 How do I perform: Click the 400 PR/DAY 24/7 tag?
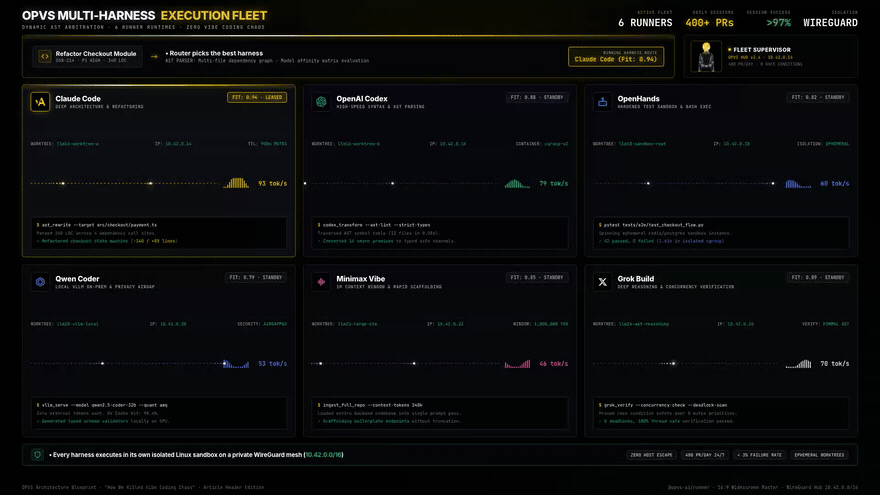[x=705, y=455]
